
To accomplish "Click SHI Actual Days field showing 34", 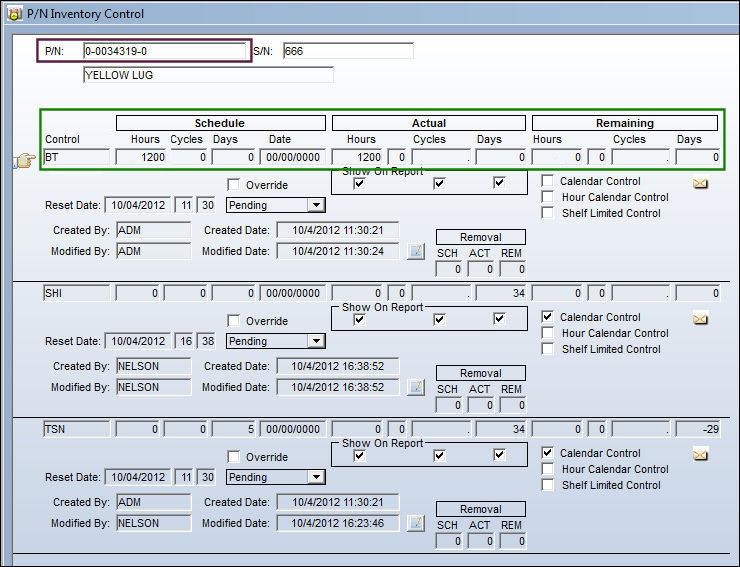I will (501, 293).
